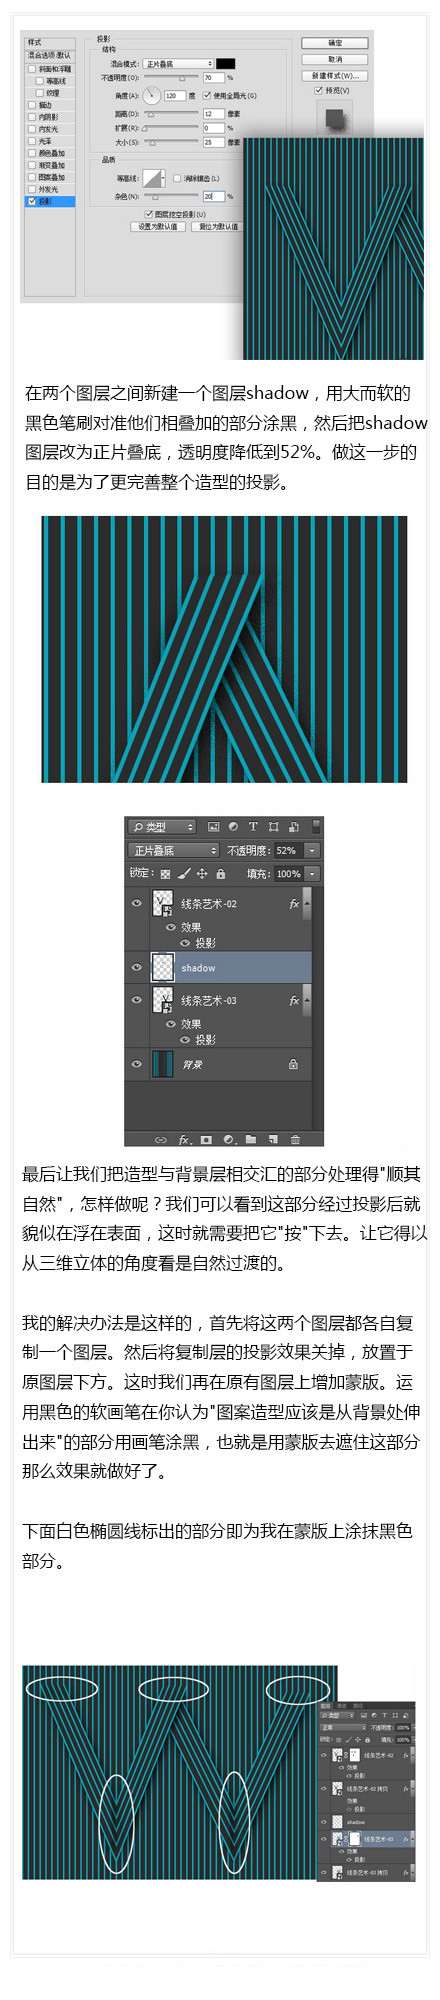Click the create new group folder icon
The image size is (440, 2000).
[x=250, y=1139]
